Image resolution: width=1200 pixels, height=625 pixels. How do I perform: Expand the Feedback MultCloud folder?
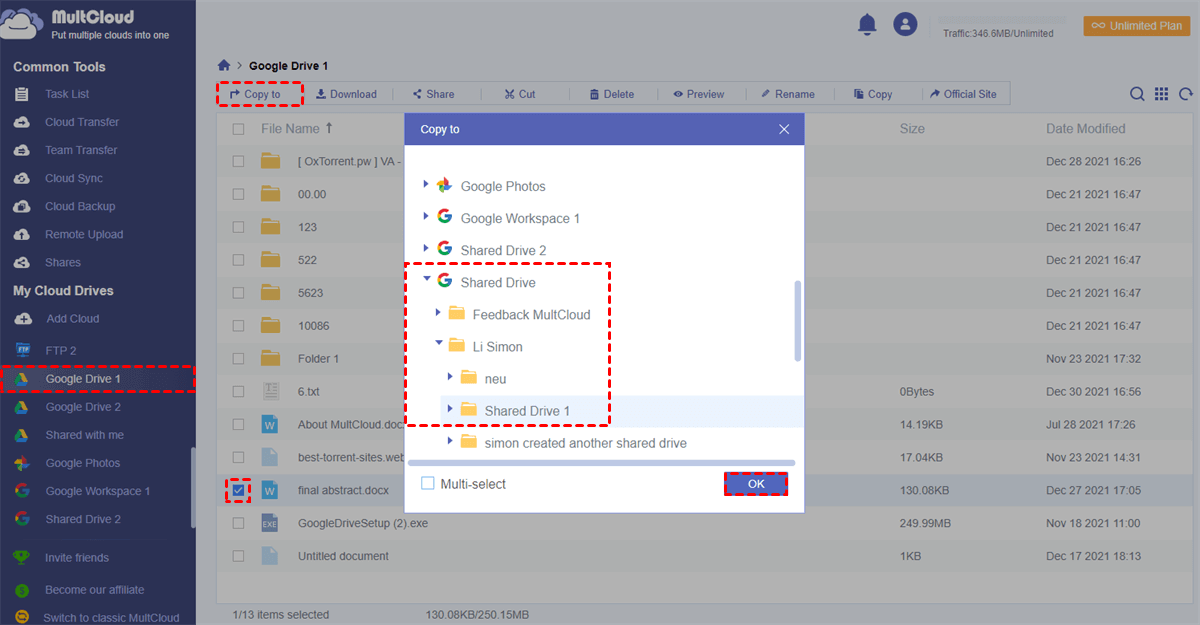click(438, 313)
